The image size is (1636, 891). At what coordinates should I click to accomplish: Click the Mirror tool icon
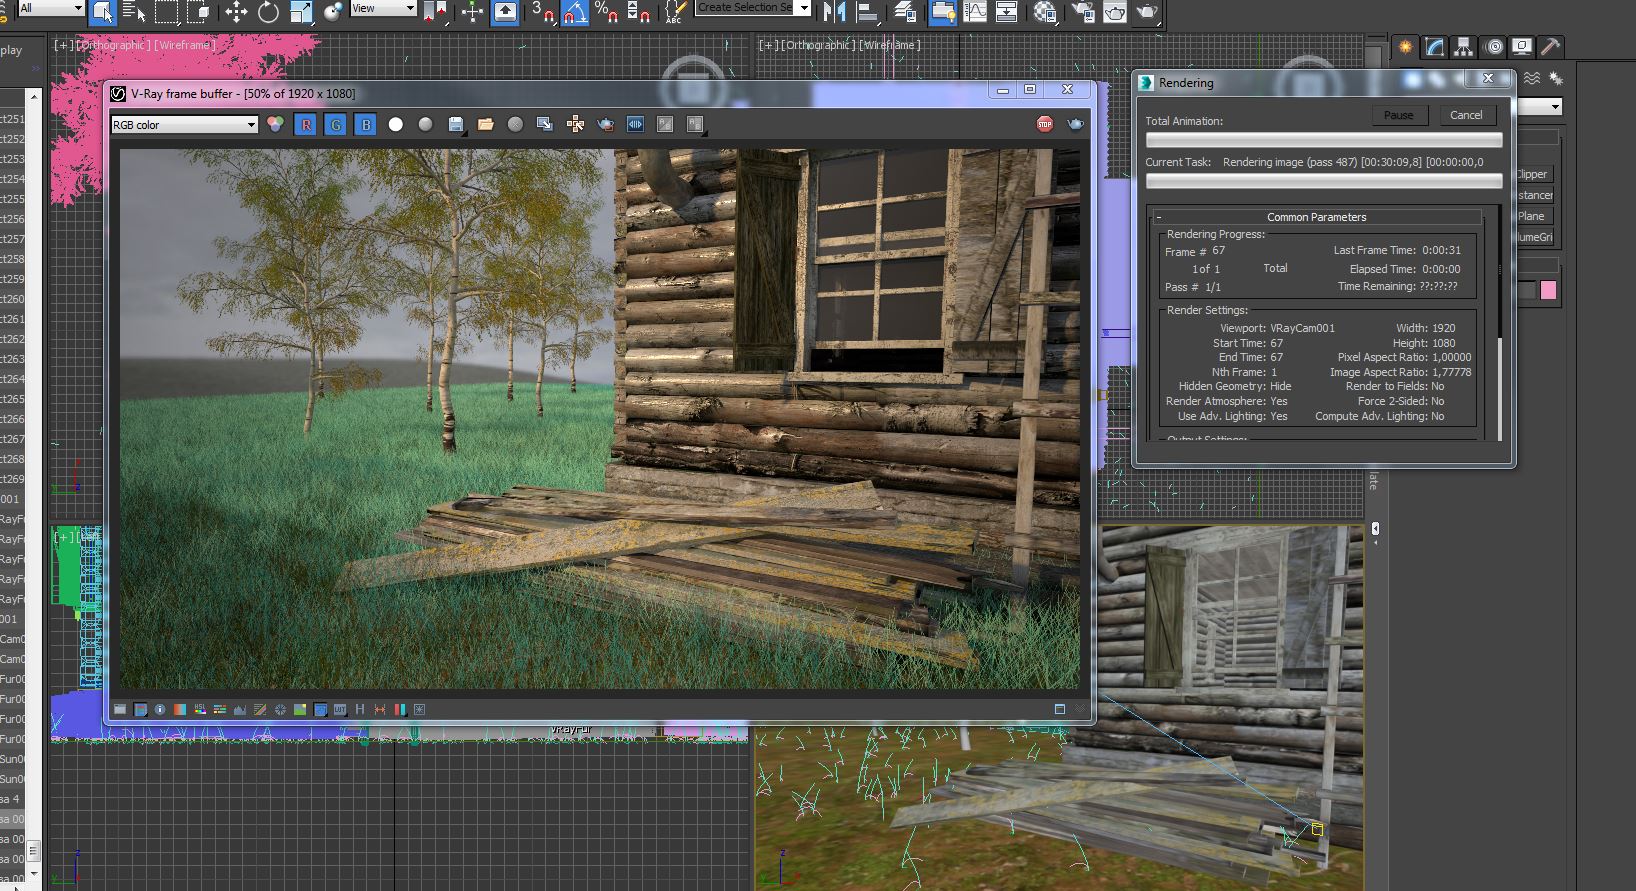click(833, 11)
